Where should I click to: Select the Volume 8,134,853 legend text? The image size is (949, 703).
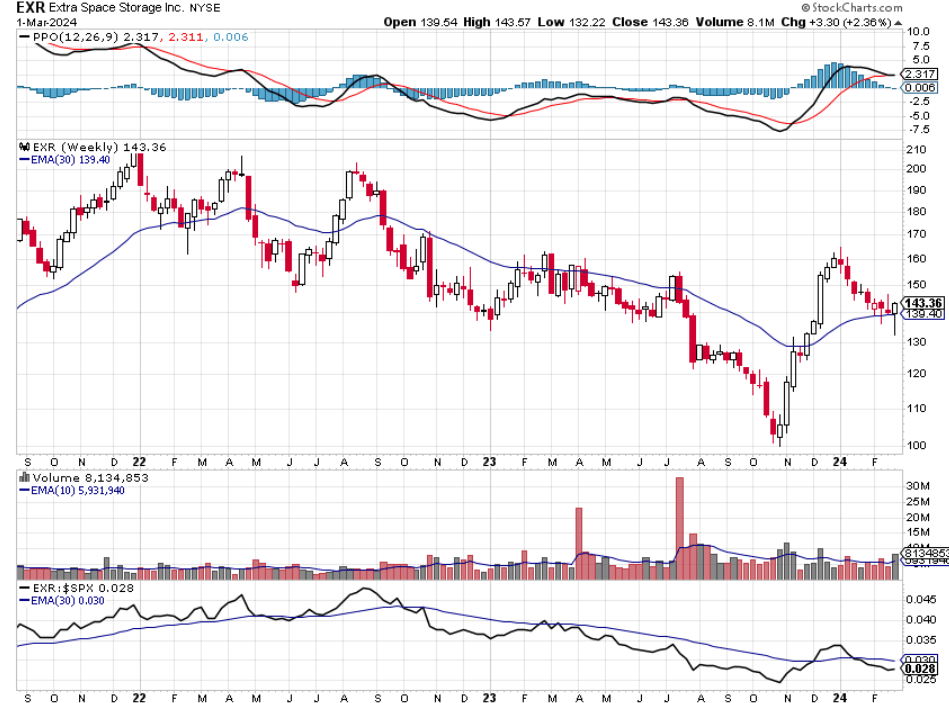(x=90, y=477)
